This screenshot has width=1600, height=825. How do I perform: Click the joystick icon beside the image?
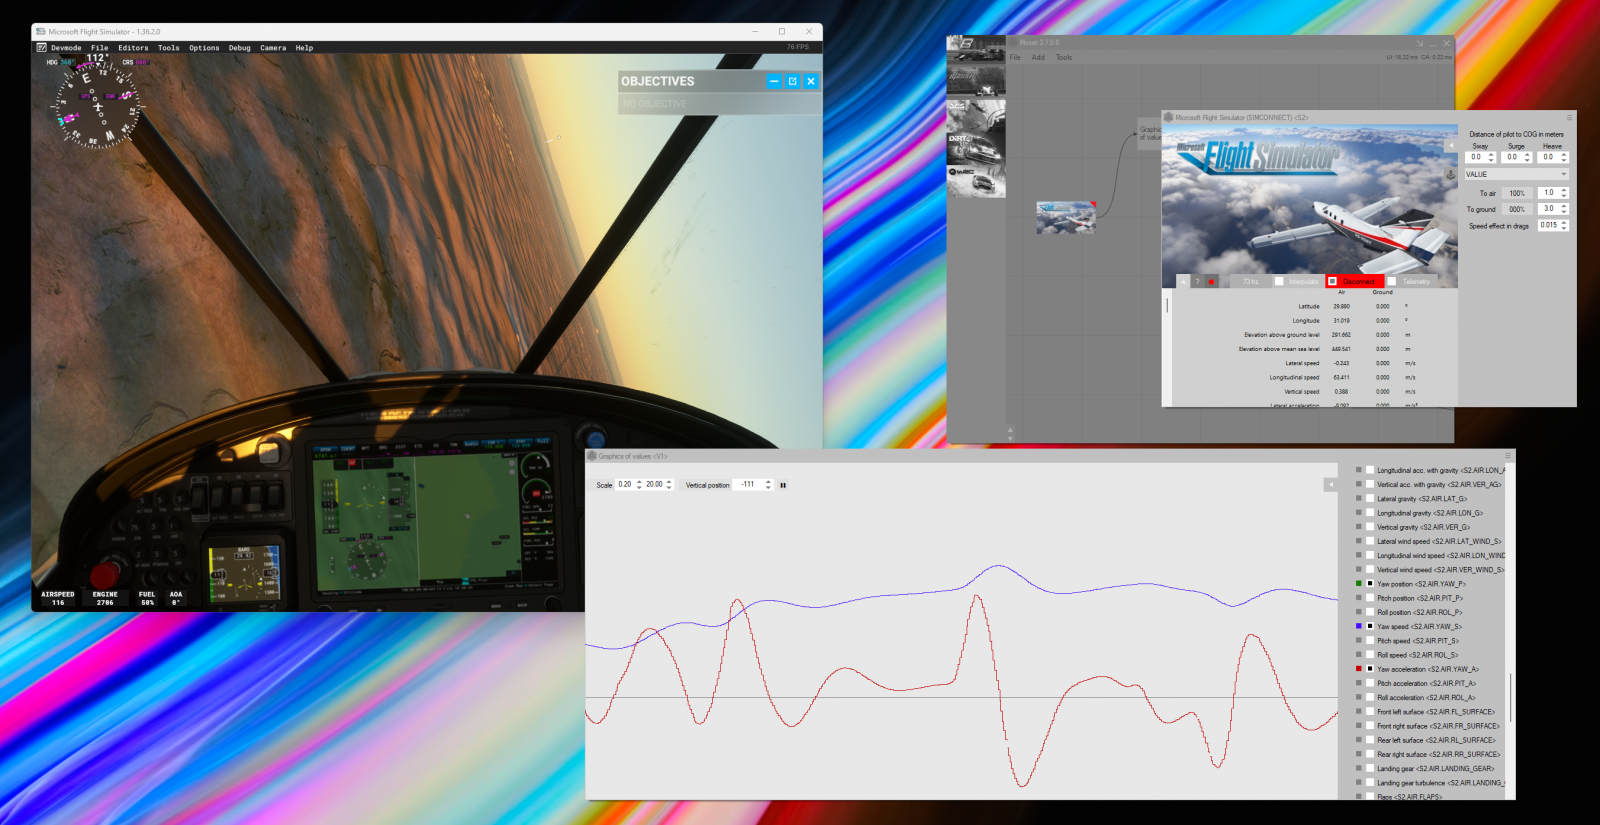tap(1450, 175)
